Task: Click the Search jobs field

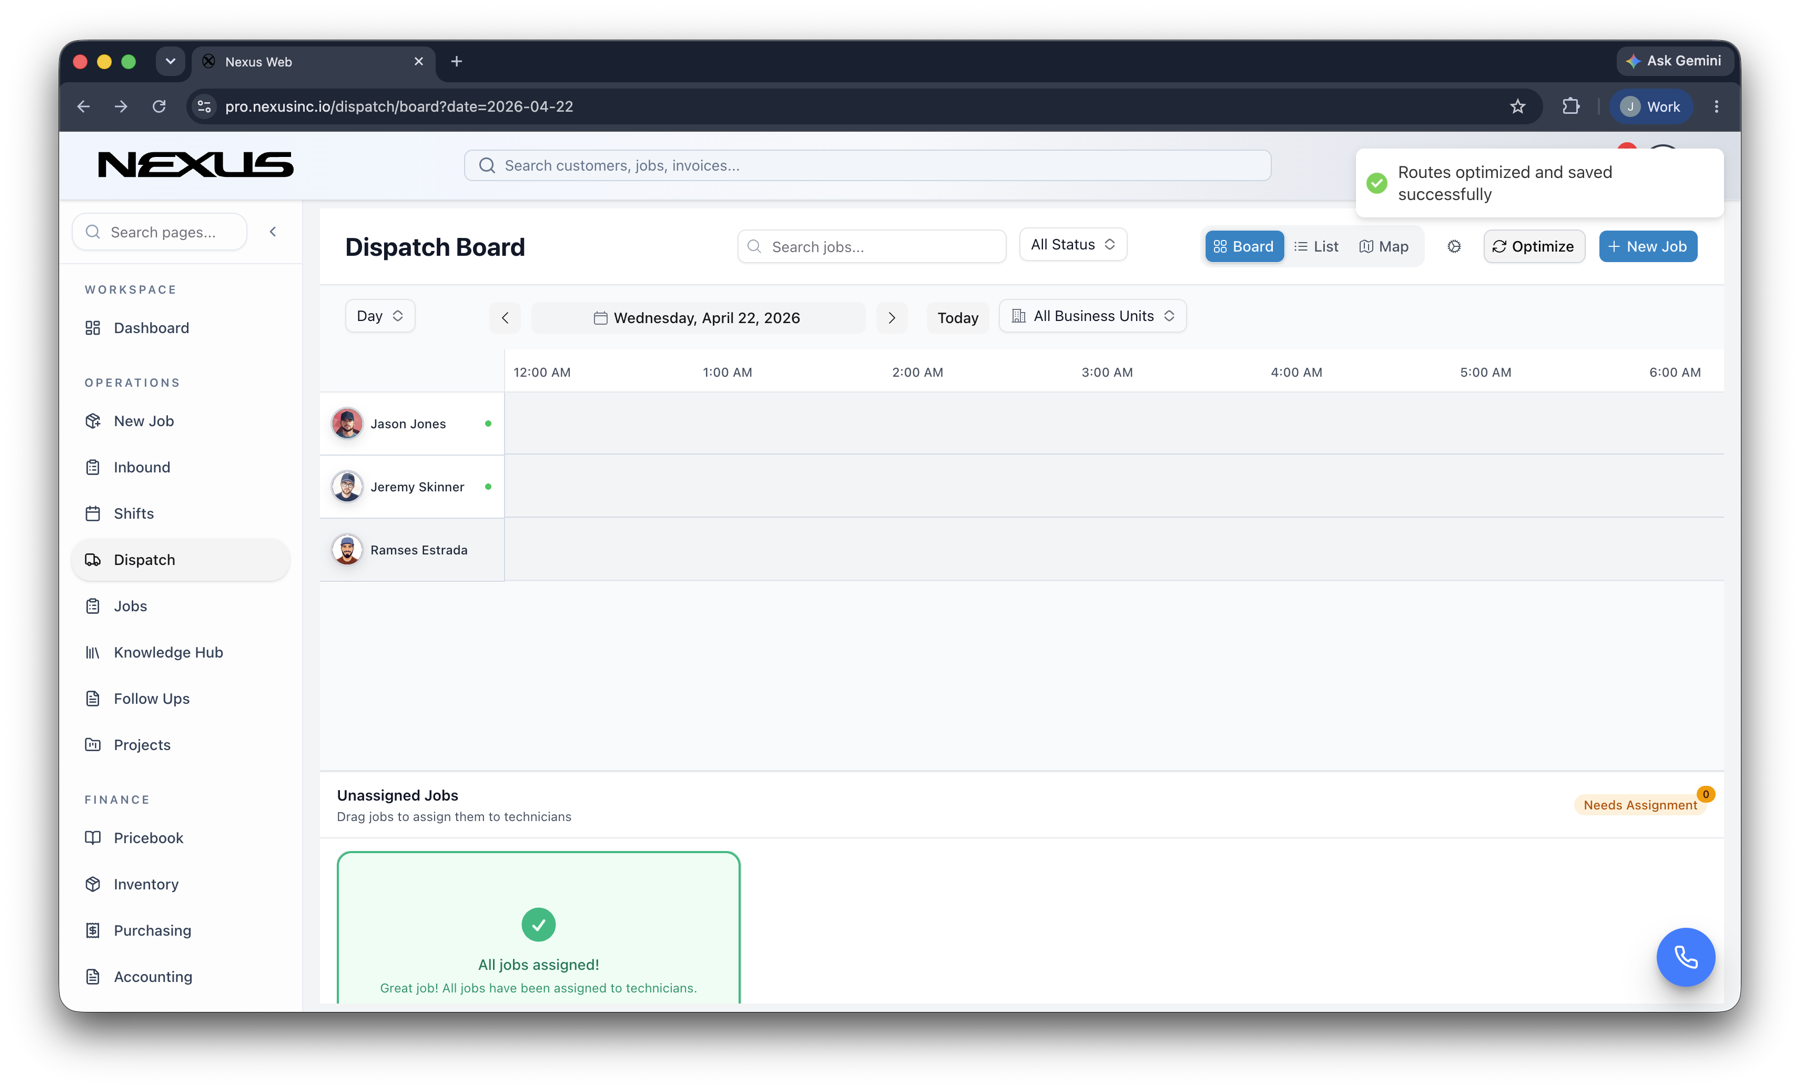Action: click(x=872, y=246)
